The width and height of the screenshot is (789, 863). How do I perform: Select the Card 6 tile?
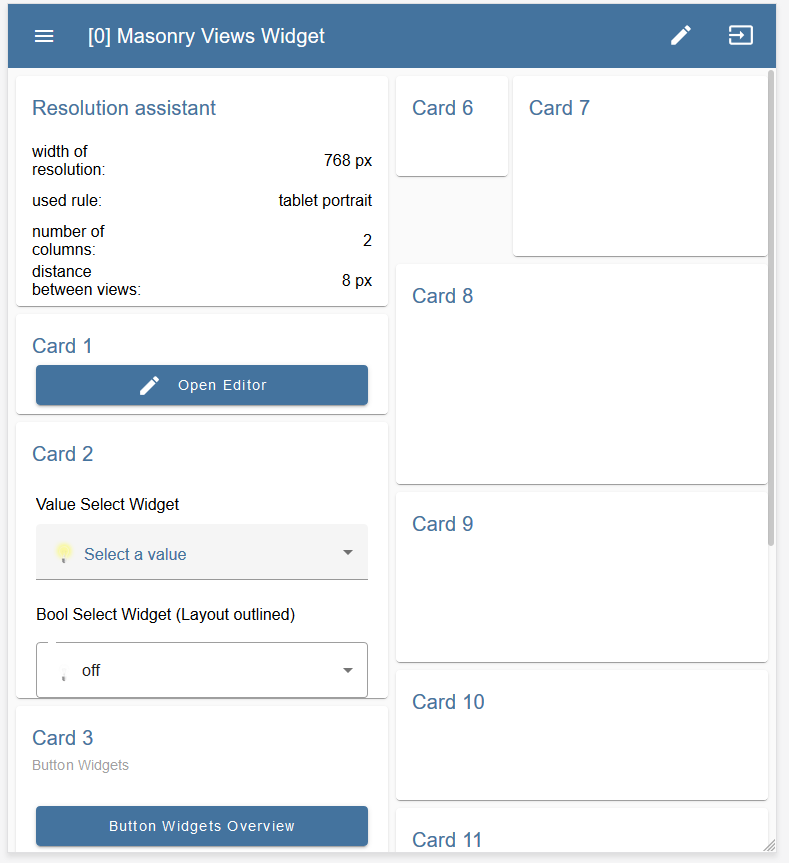click(x=451, y=127)
